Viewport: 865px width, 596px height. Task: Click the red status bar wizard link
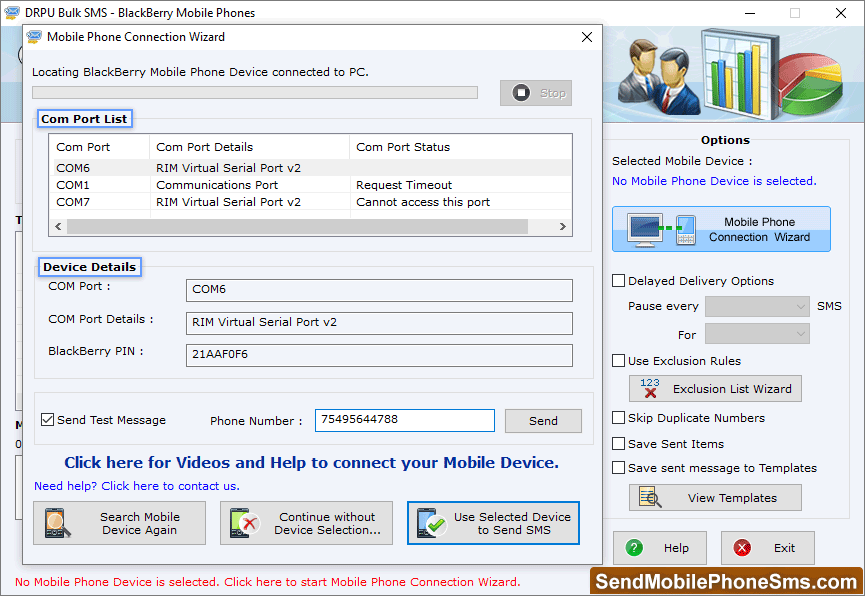coord(268,582)
